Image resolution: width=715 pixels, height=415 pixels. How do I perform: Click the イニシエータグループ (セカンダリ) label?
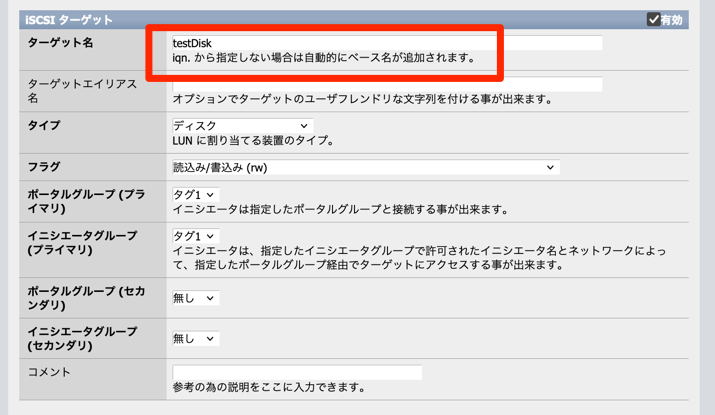click(82, 339)
